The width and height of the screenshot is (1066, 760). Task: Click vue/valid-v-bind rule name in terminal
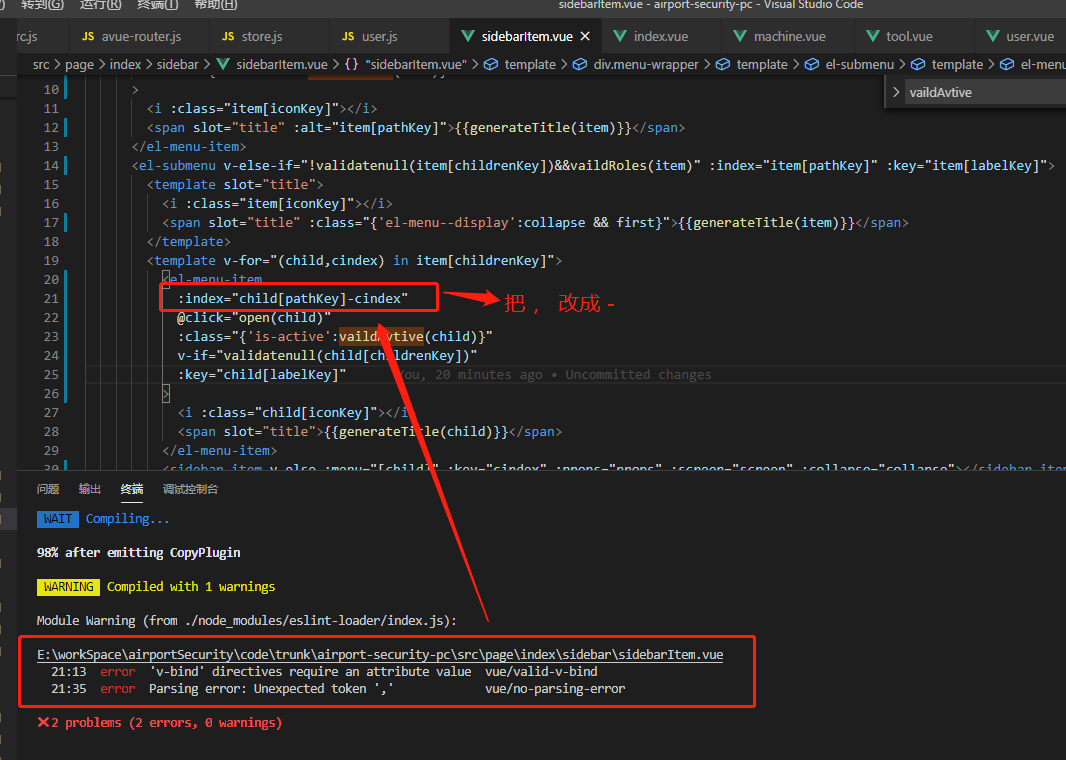point(541,672)
